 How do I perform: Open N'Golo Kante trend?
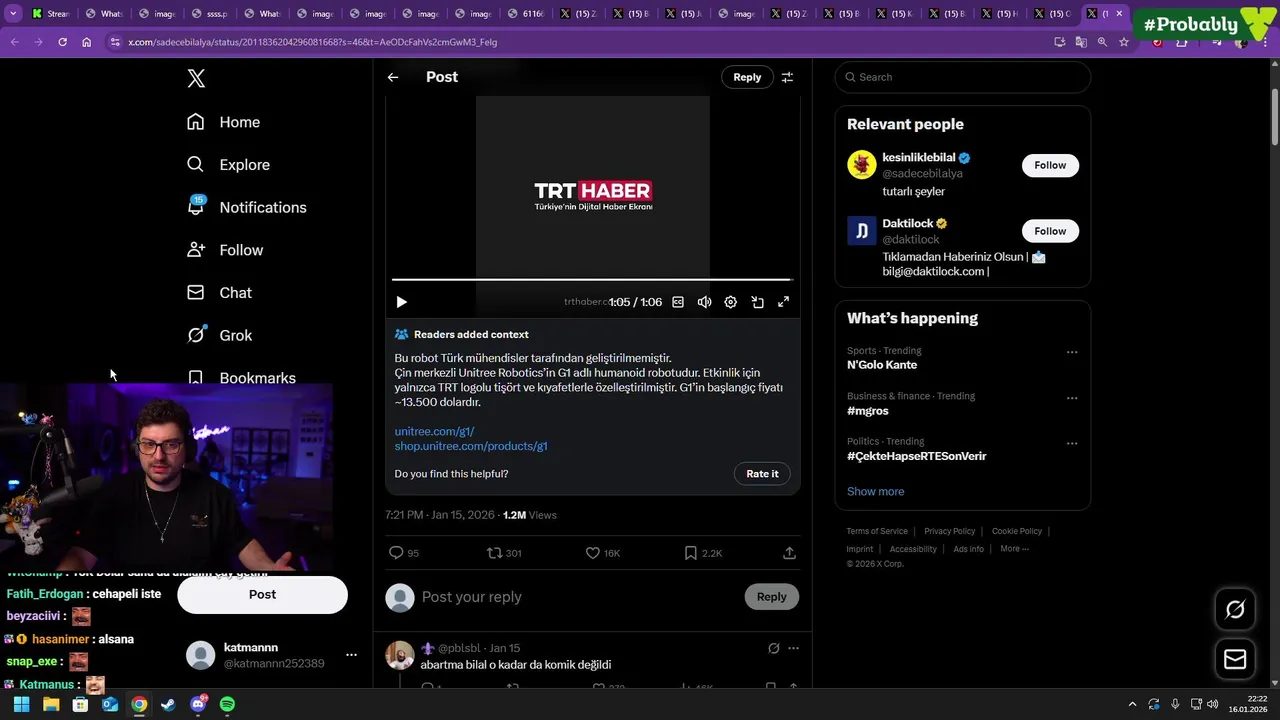pos(882,365)
